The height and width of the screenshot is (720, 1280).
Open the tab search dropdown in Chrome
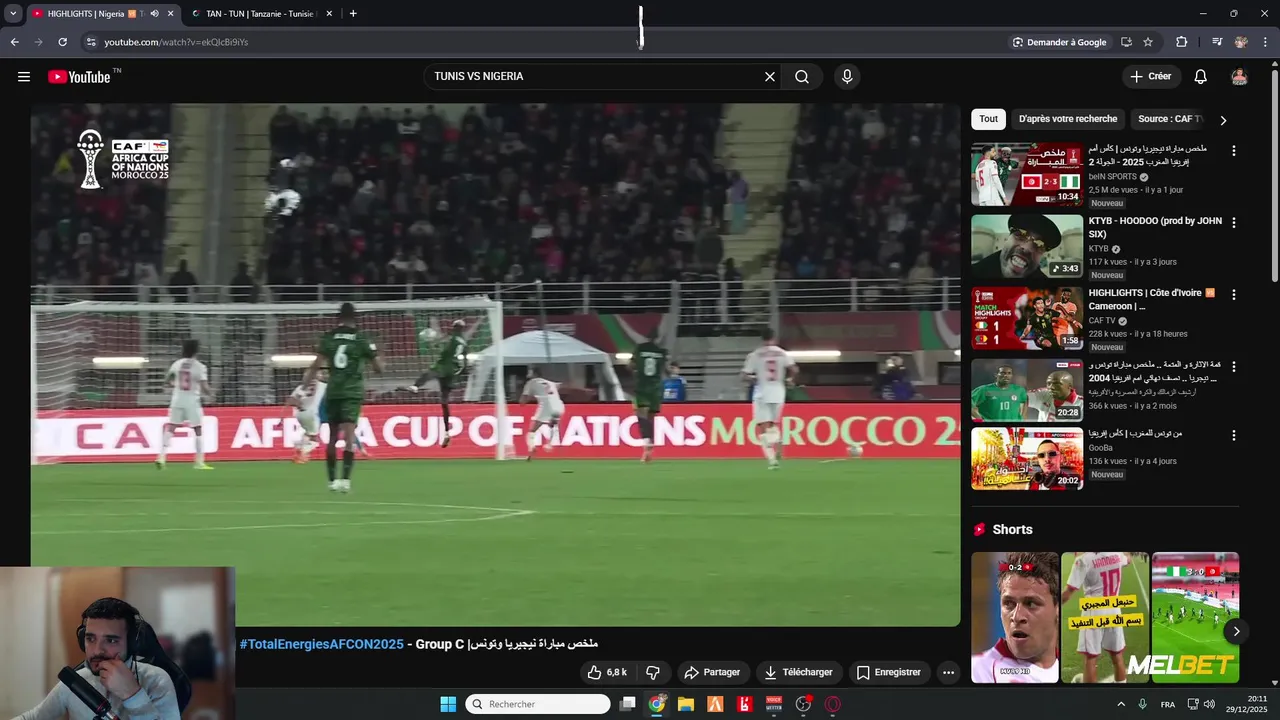pyautogui.click(x=13, y=14)
